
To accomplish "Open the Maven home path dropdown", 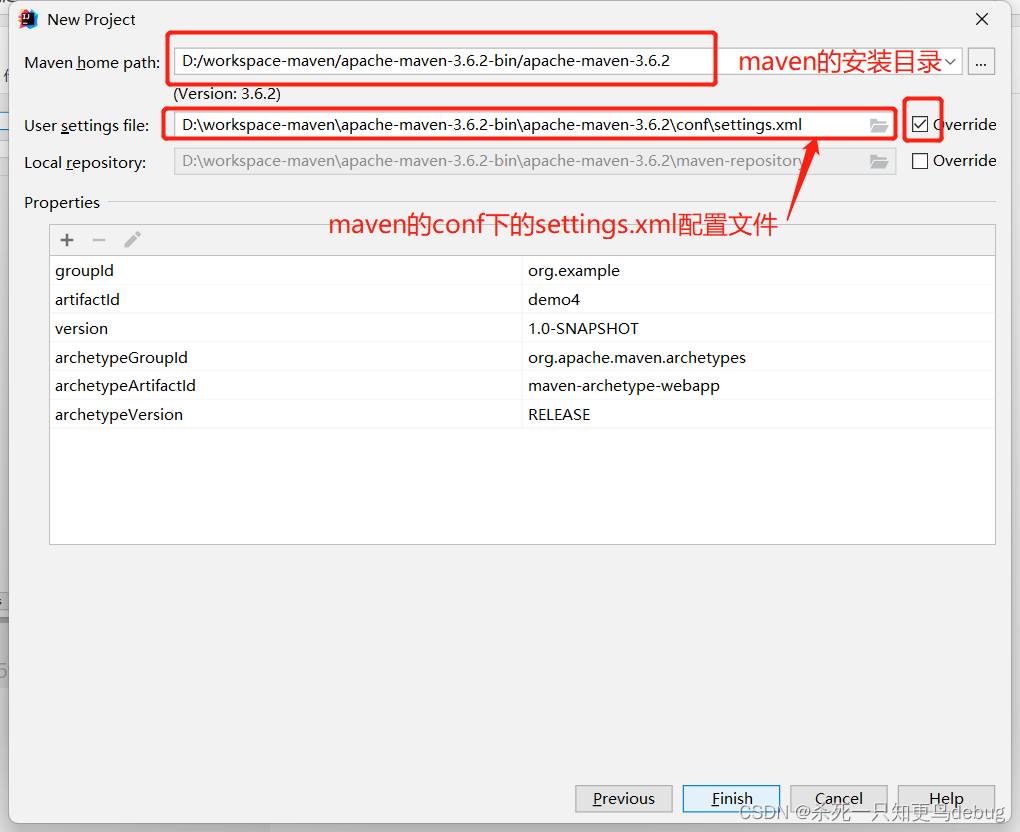I will pos(949,61).
